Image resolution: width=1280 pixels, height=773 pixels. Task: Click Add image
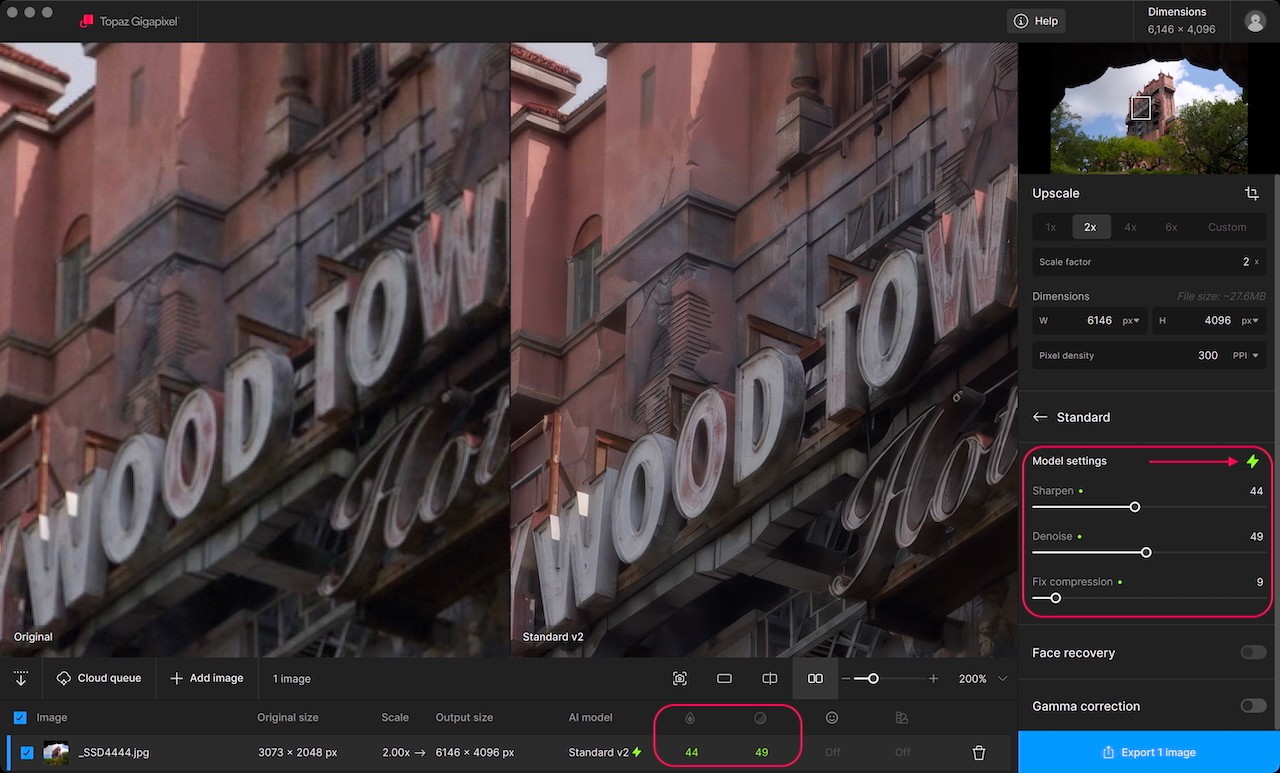coord(207,678)
